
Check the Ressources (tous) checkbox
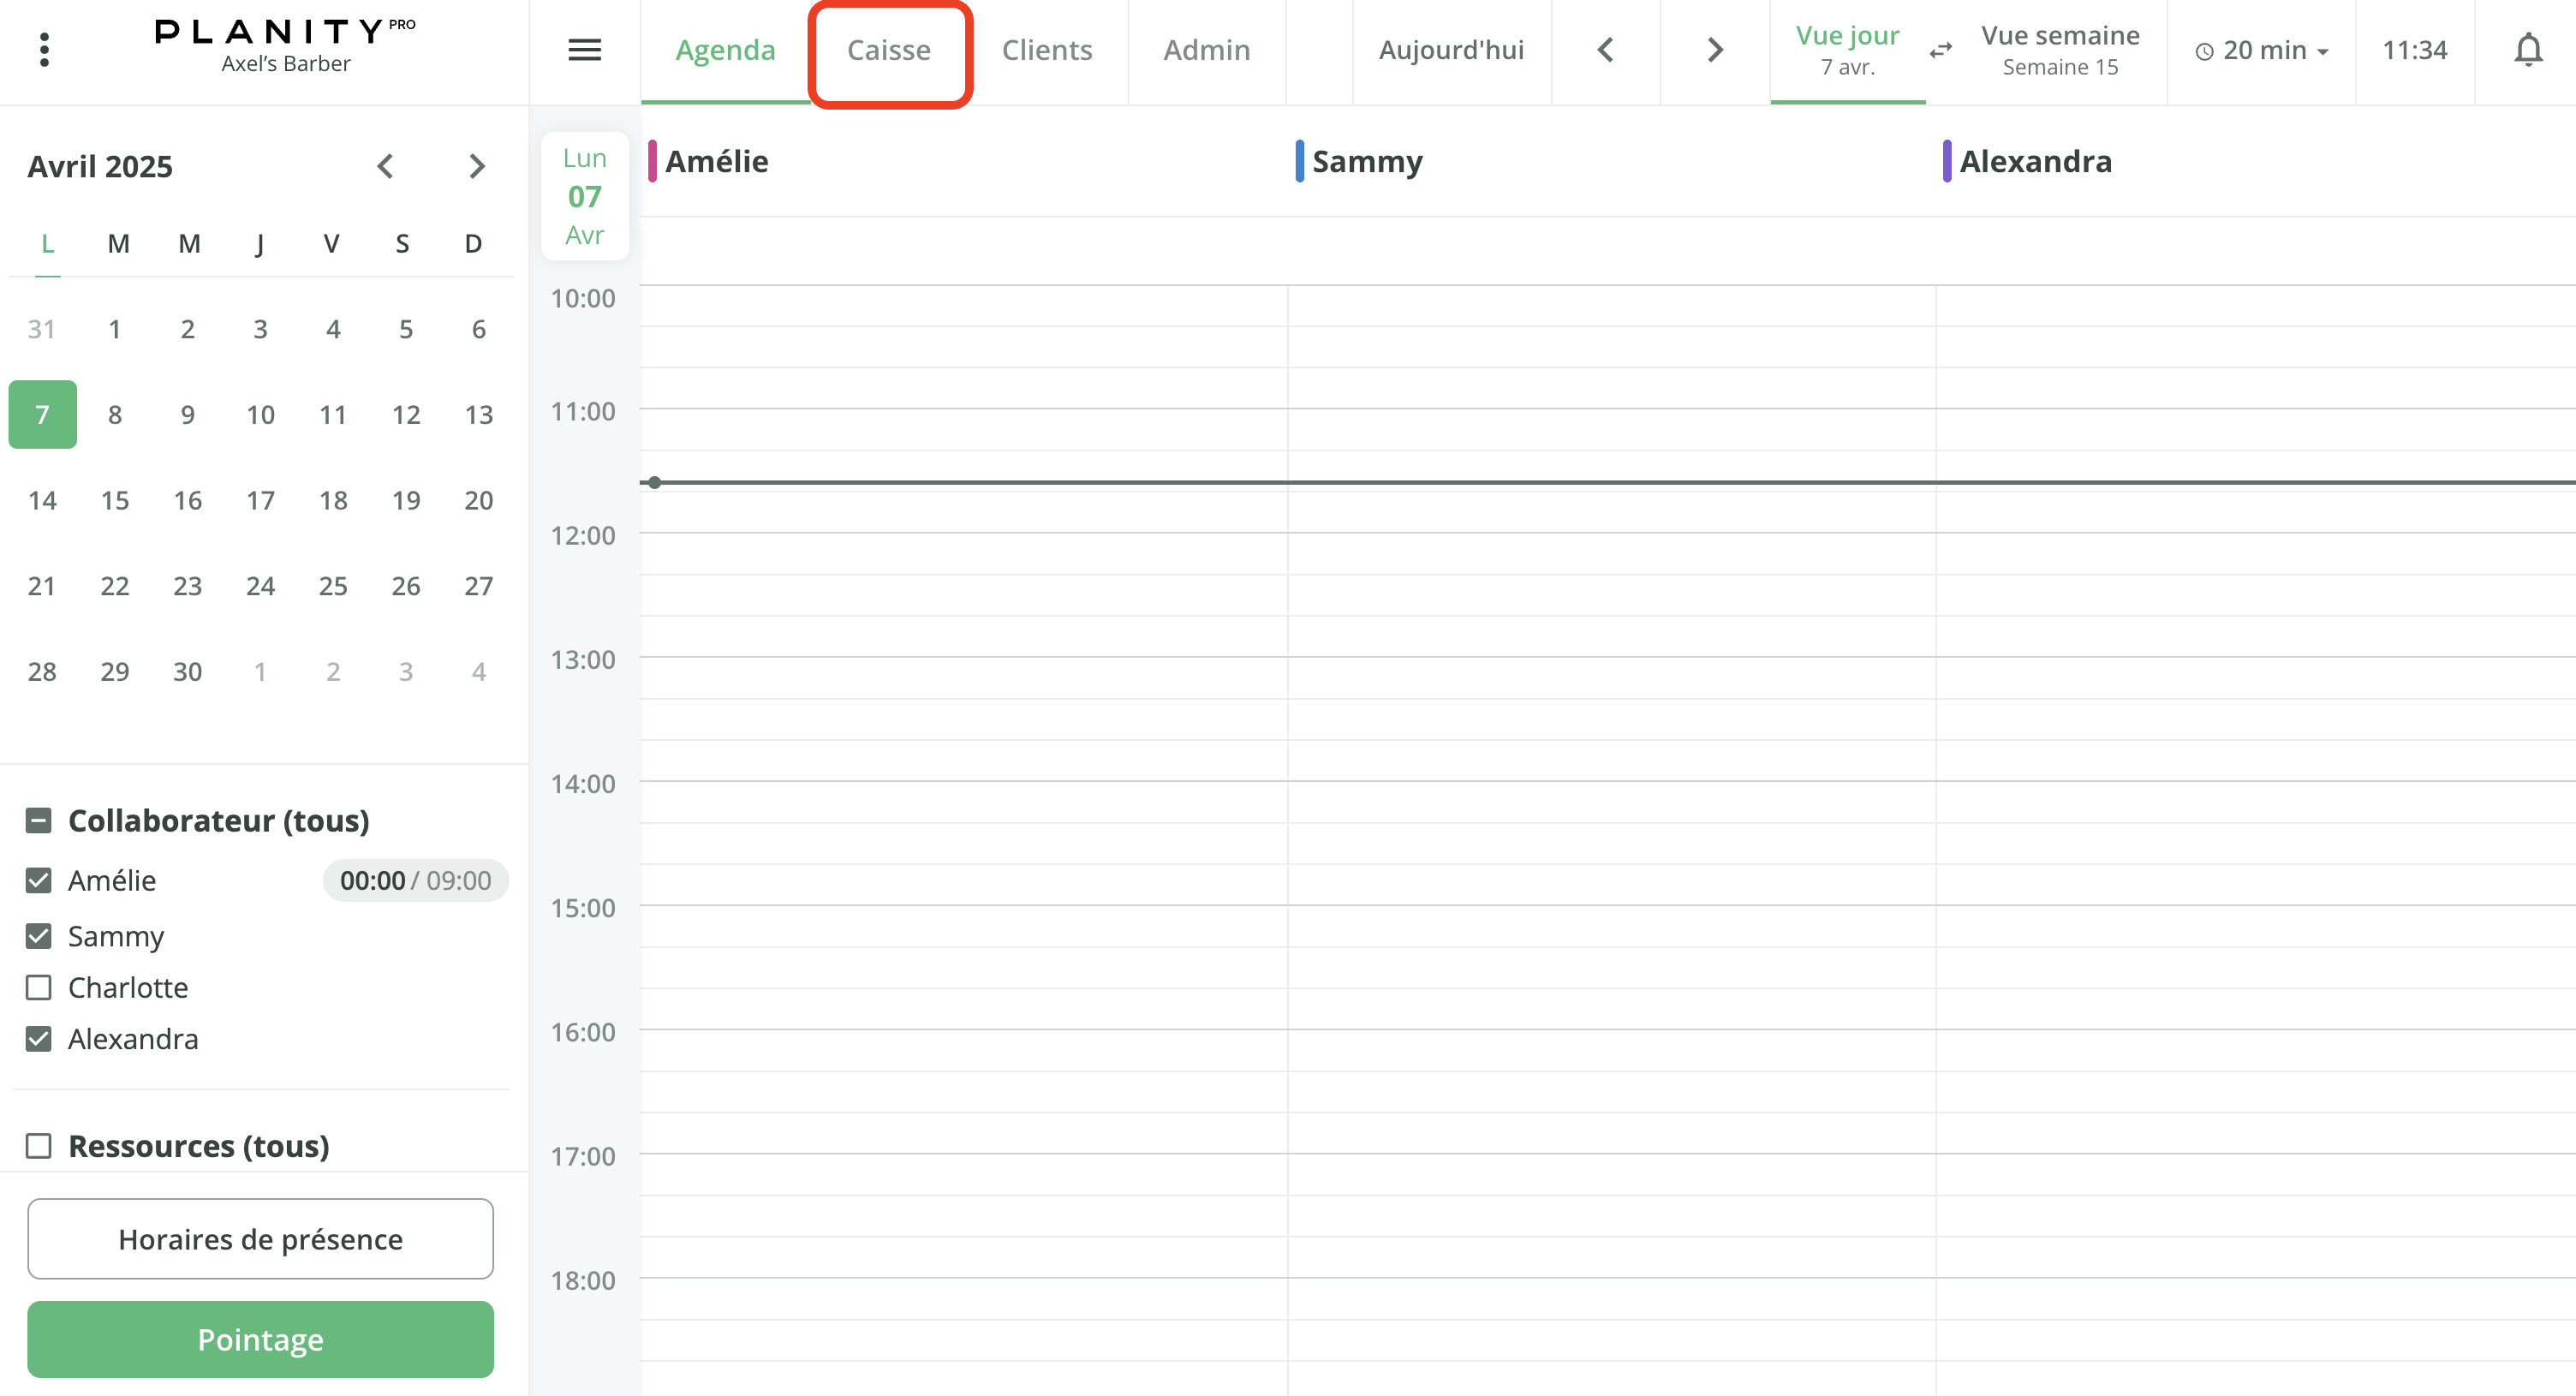(39, 1145)
